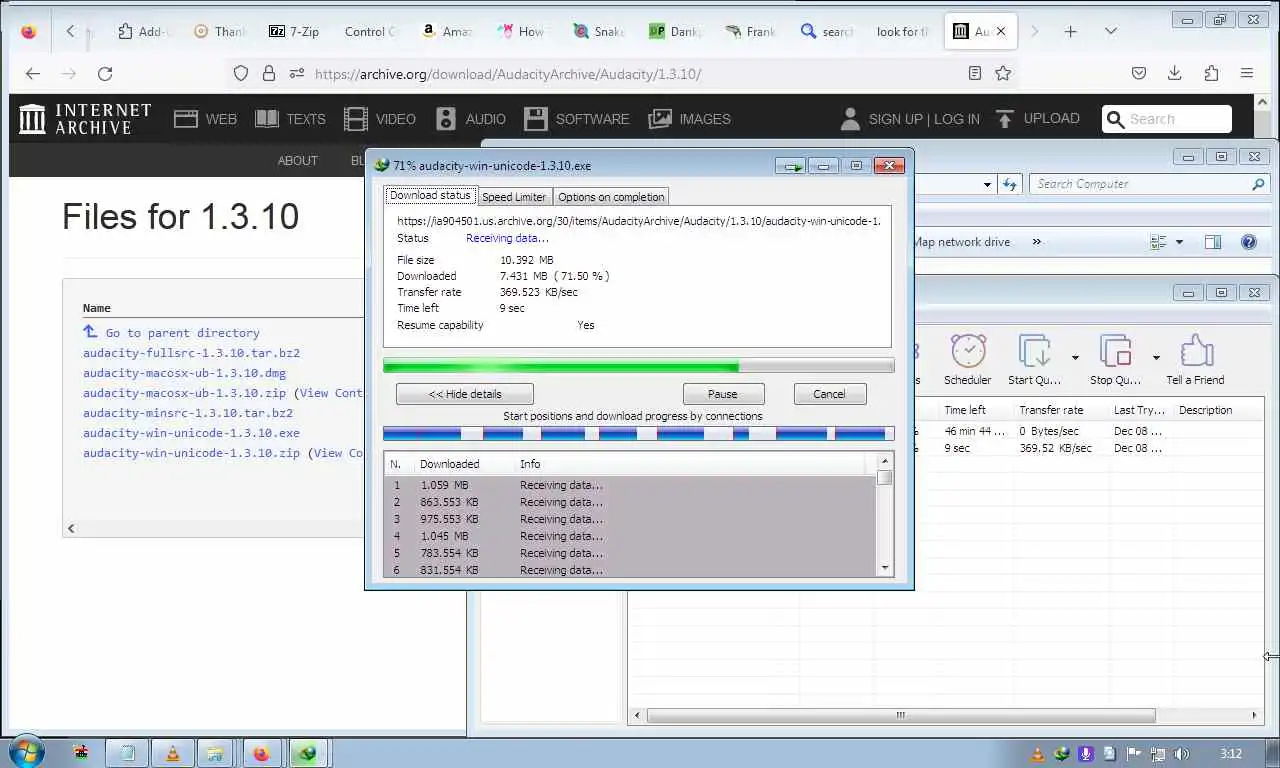Click the Firefox taskbar icon
This screenshot has height=768, width=1280.
click(261, 753)
